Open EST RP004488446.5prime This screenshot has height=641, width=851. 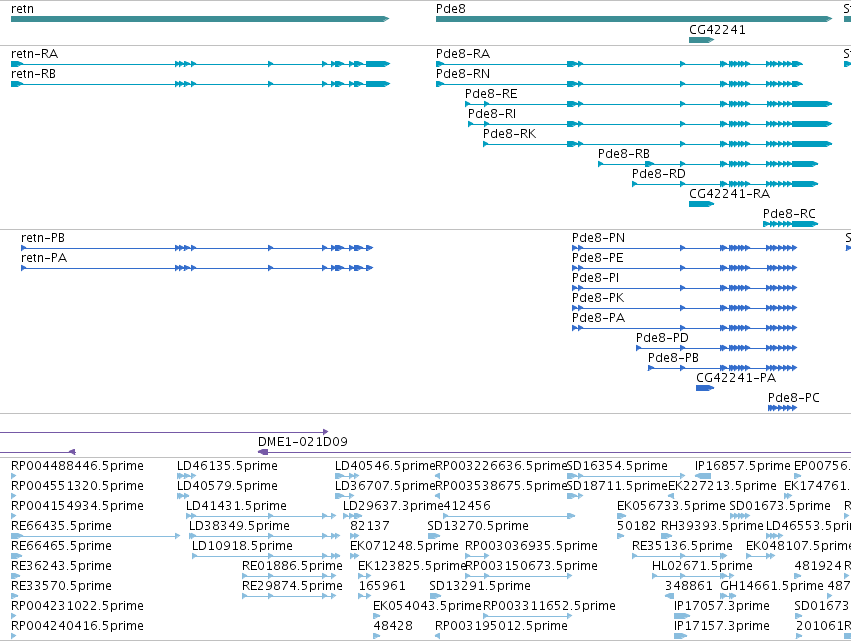(x=78, y=466)
